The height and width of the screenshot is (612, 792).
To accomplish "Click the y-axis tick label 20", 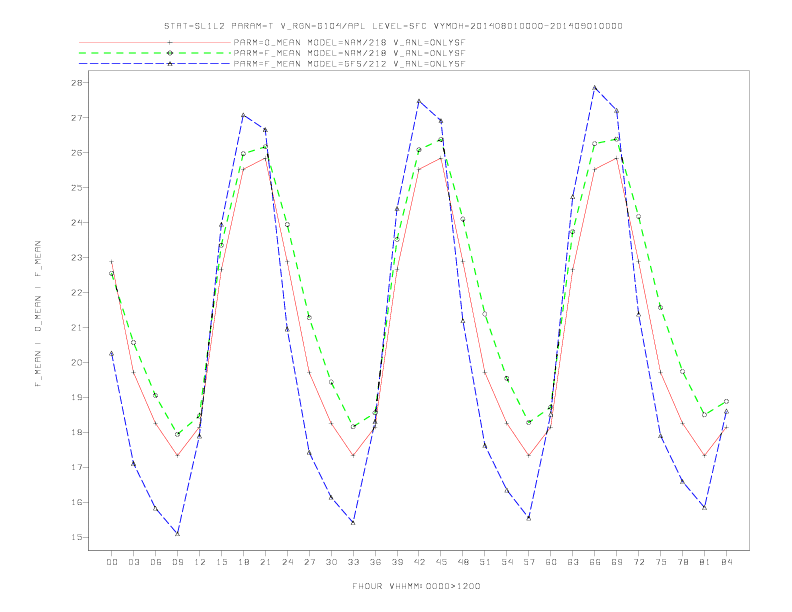I will (76, 363).
